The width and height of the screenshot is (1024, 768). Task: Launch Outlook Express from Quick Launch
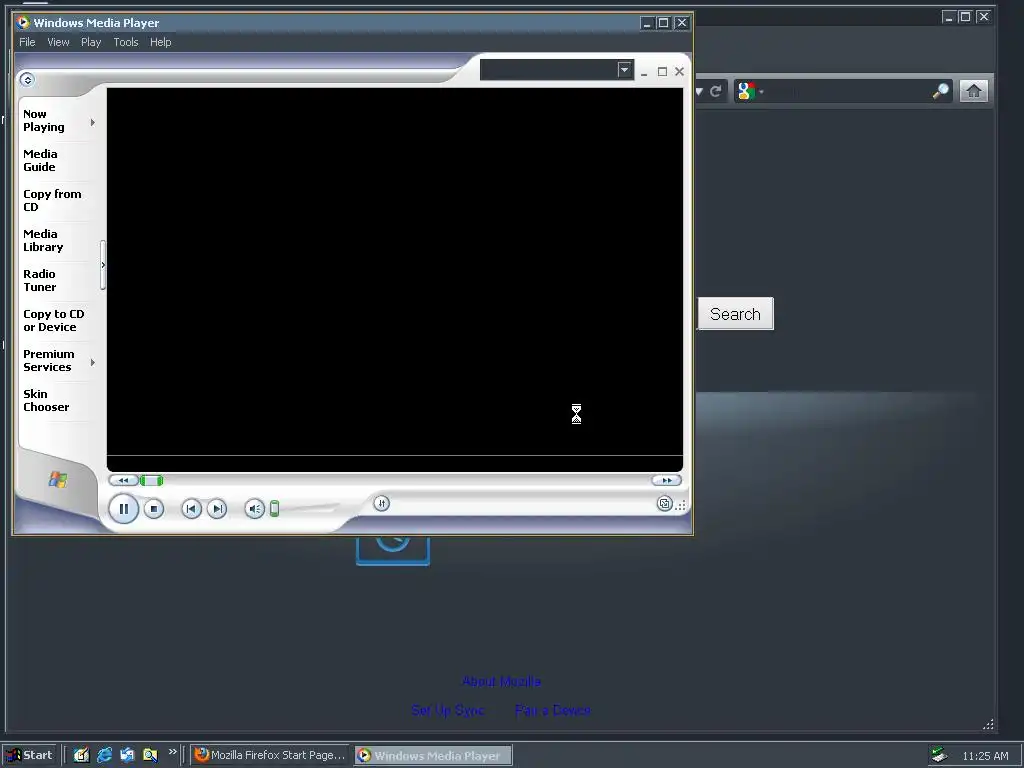(x=127, y=755)
